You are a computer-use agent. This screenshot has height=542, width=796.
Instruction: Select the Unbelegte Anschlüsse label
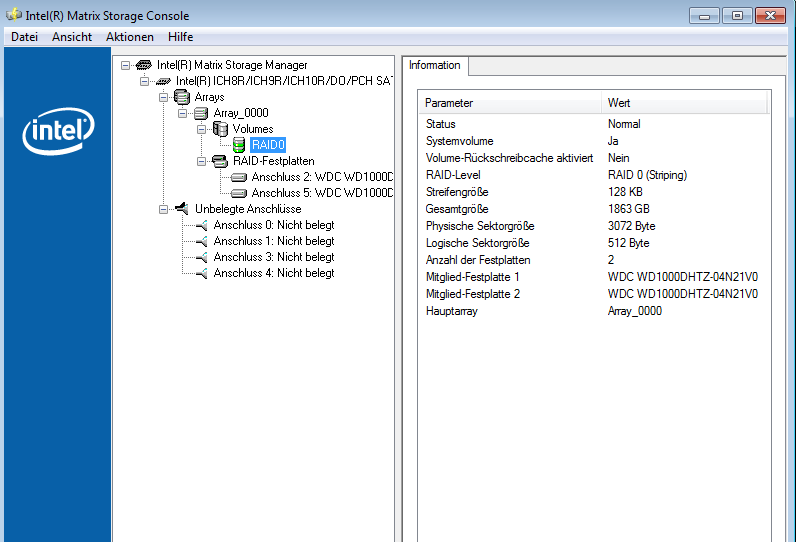248,209
